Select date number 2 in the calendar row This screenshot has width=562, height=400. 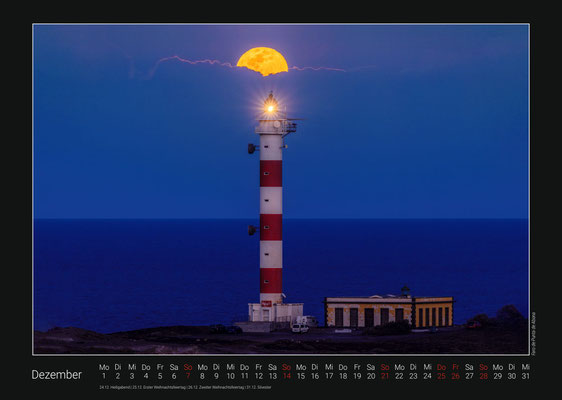click(x=118, y=376)
